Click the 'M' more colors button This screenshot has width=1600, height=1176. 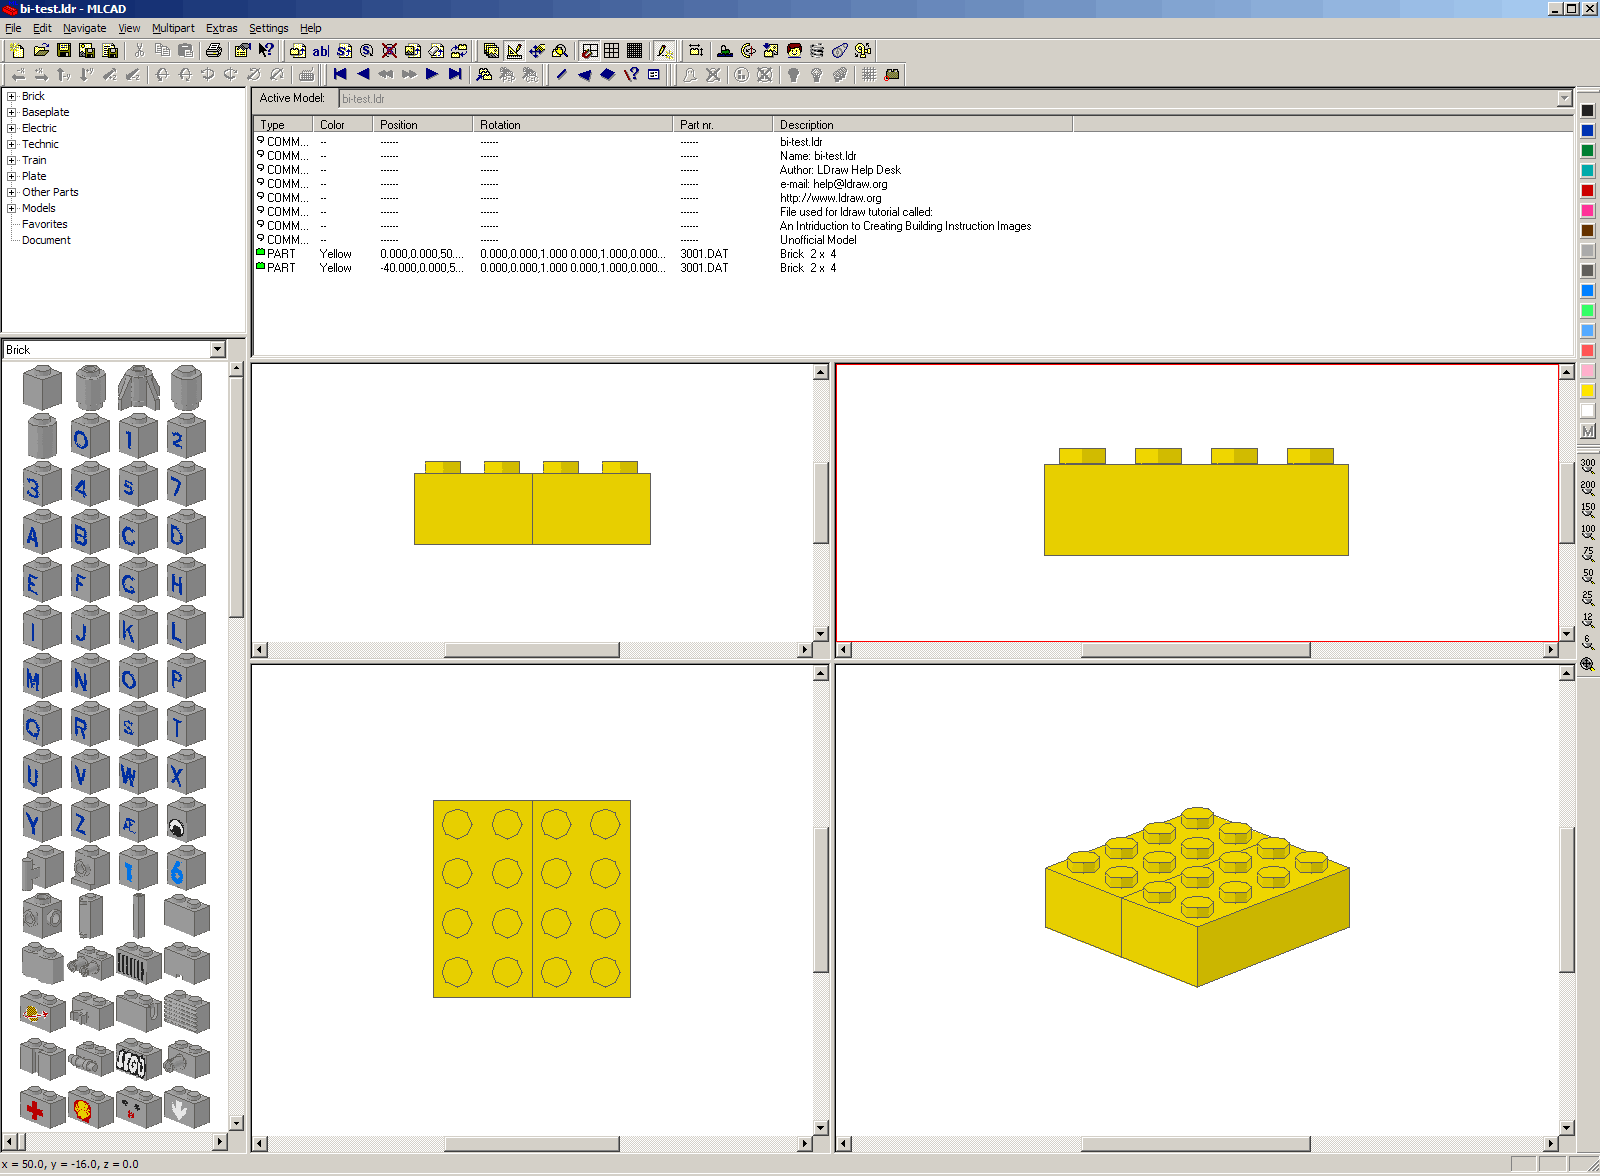click(1587, 431)
